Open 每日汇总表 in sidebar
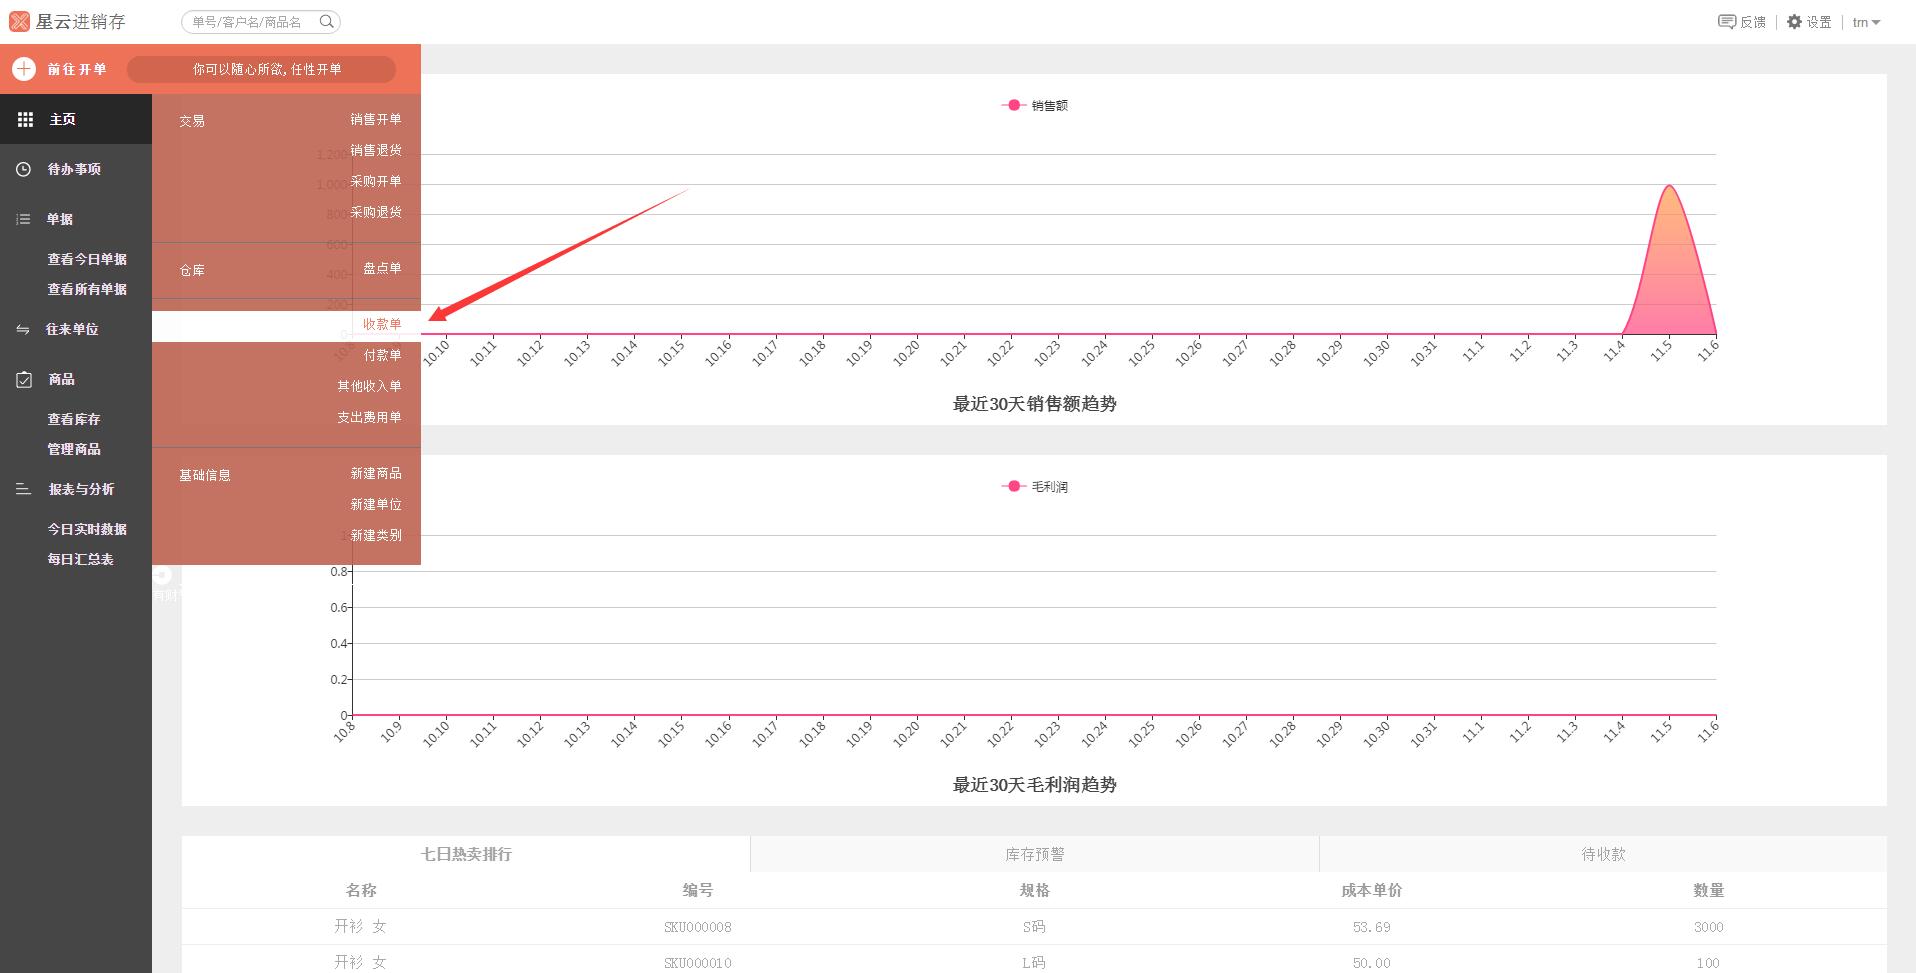 click(x=80, y=559)
